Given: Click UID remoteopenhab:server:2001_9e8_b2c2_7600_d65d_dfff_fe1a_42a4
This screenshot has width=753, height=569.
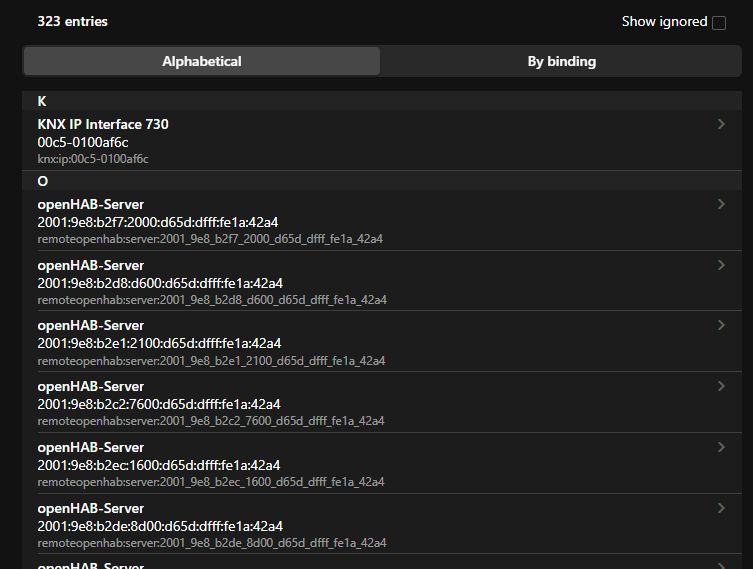Looking at the screenshot, I should (x=211, y=421).
